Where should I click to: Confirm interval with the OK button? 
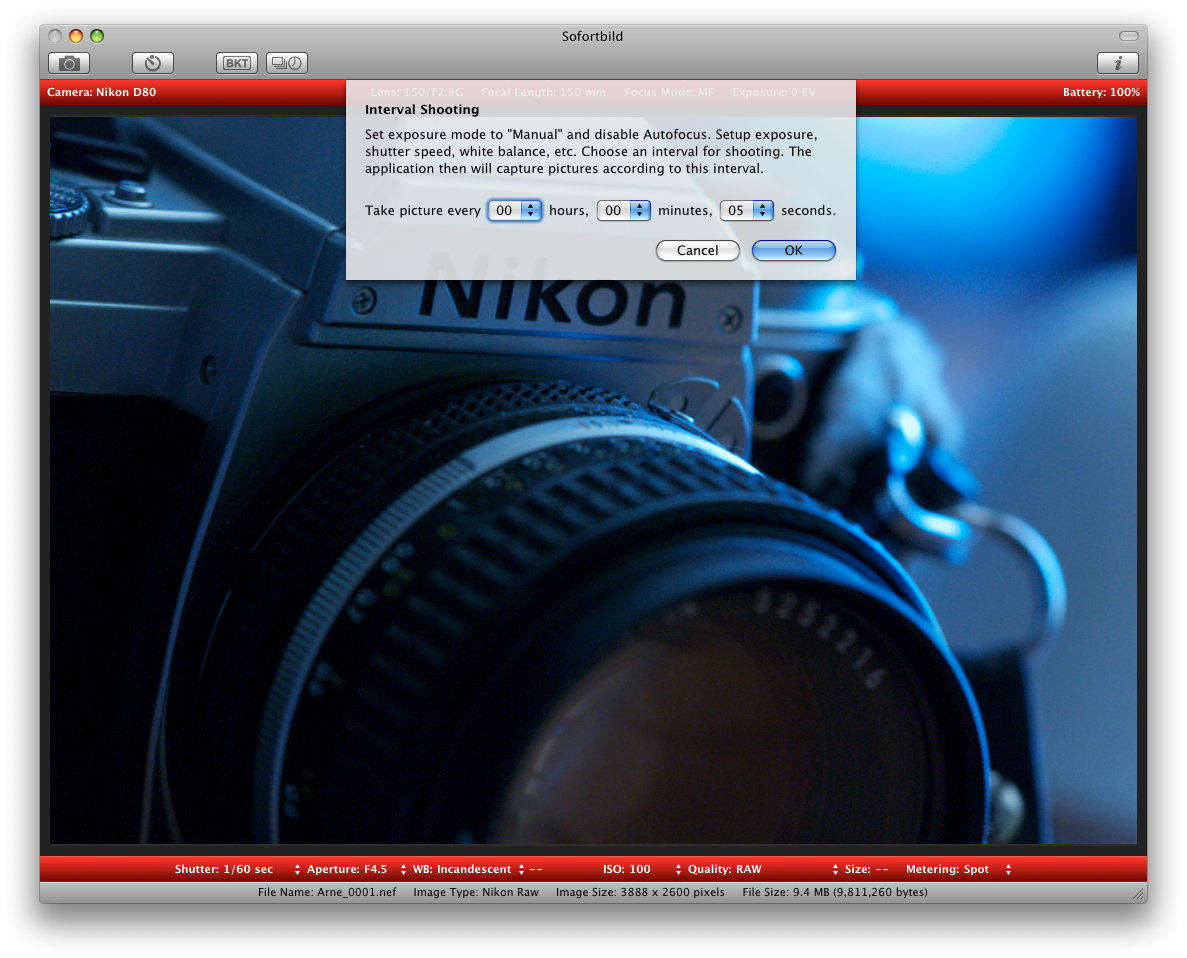[x=793, y=251]
